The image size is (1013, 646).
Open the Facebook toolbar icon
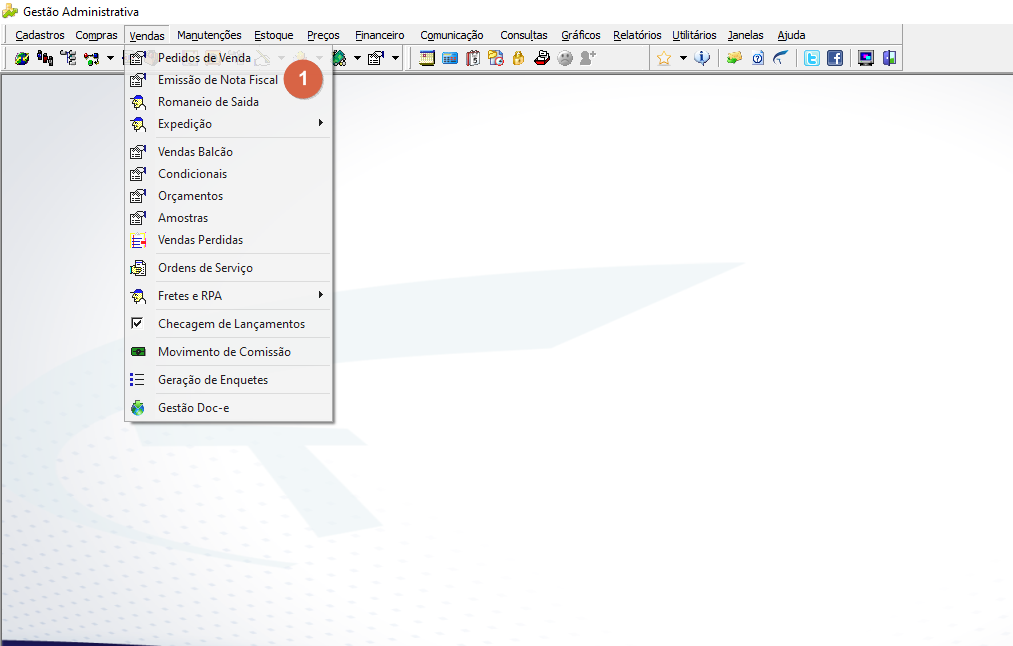835,58
